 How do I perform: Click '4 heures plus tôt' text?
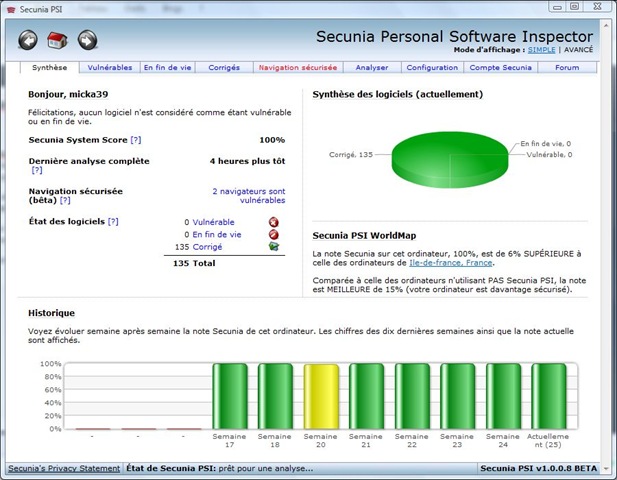point(248,161)
